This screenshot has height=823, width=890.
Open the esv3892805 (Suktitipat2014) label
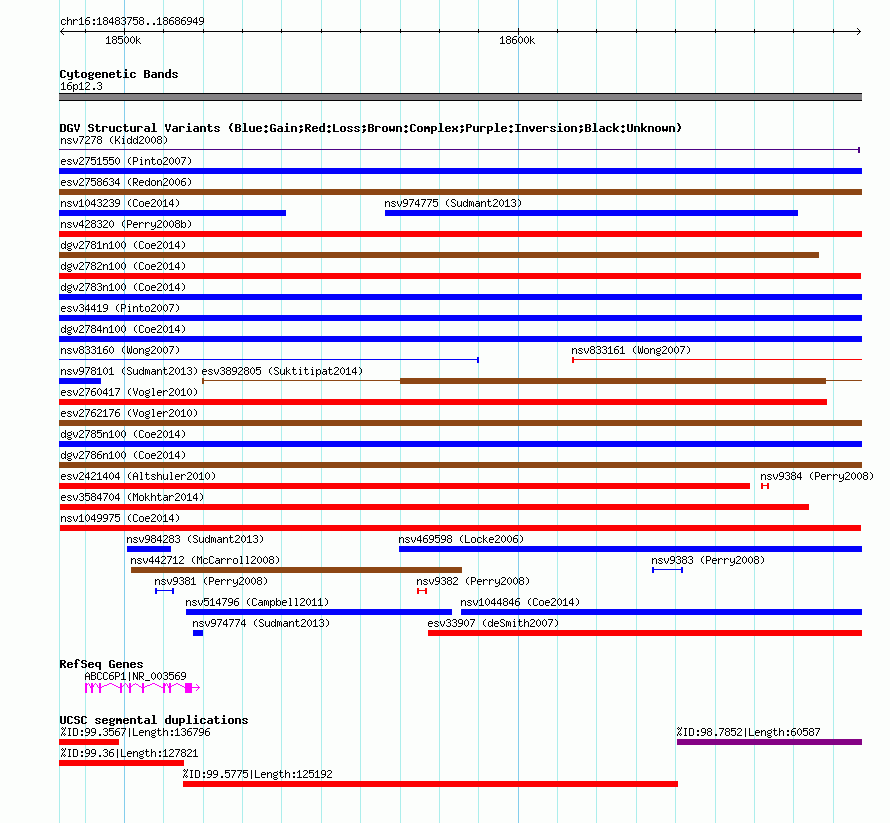point(282,371)
